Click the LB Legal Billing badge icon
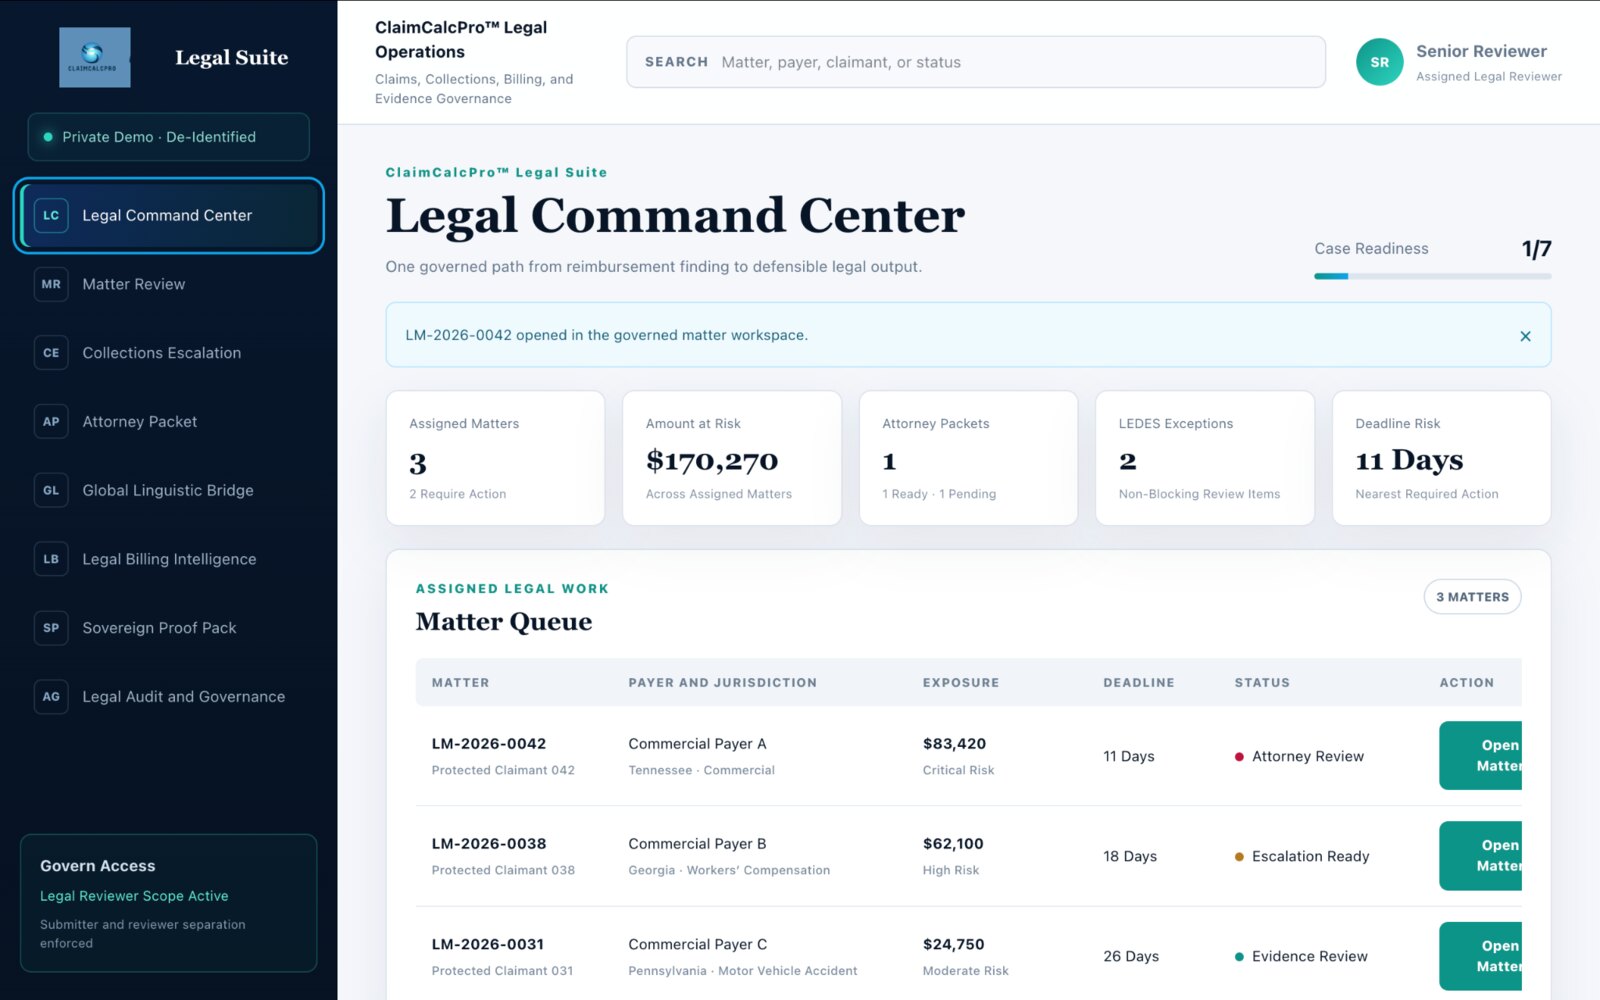This screenshot has height=1000, width=1600. click(51, 559)
